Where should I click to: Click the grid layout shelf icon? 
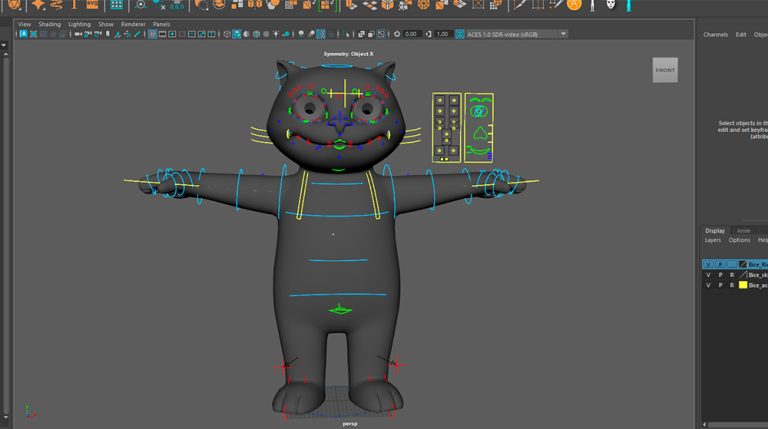coord(117,5)
